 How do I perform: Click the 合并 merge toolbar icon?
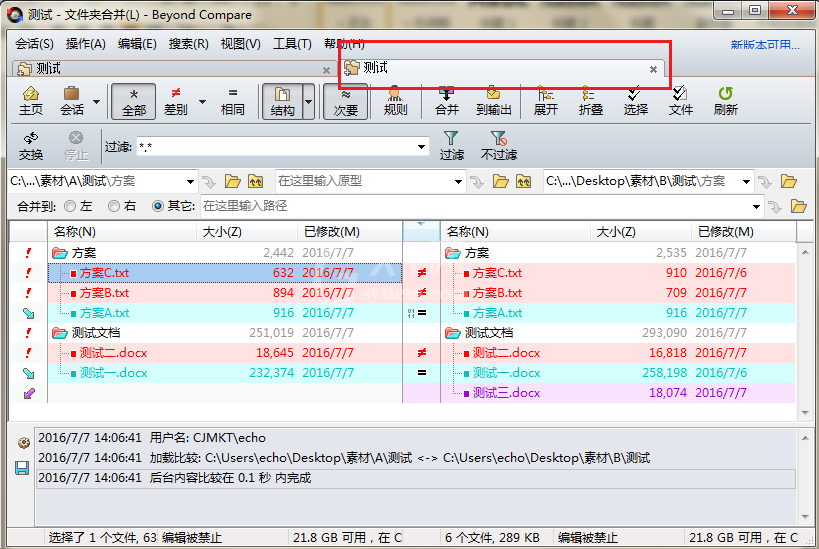(x=447, y=101)
